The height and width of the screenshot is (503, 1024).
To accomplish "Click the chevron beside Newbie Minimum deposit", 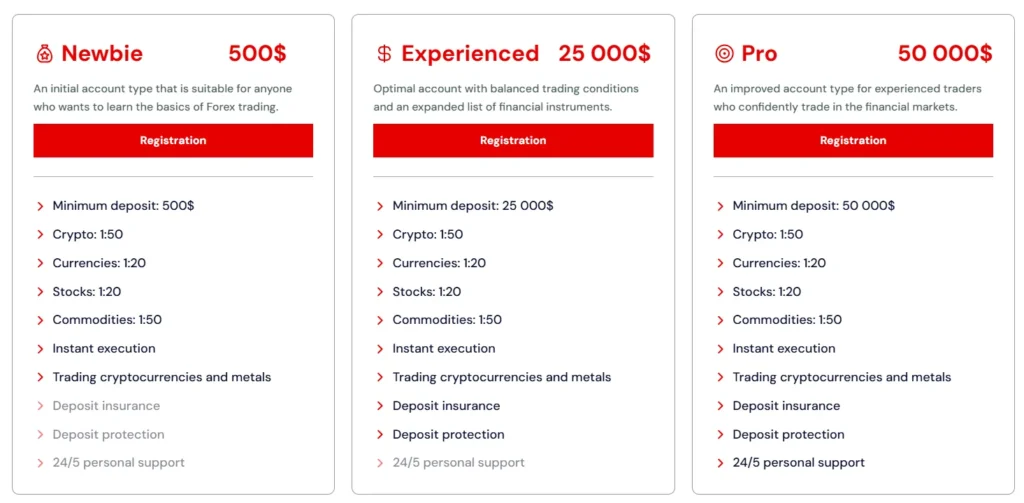I will coord(41,206).
